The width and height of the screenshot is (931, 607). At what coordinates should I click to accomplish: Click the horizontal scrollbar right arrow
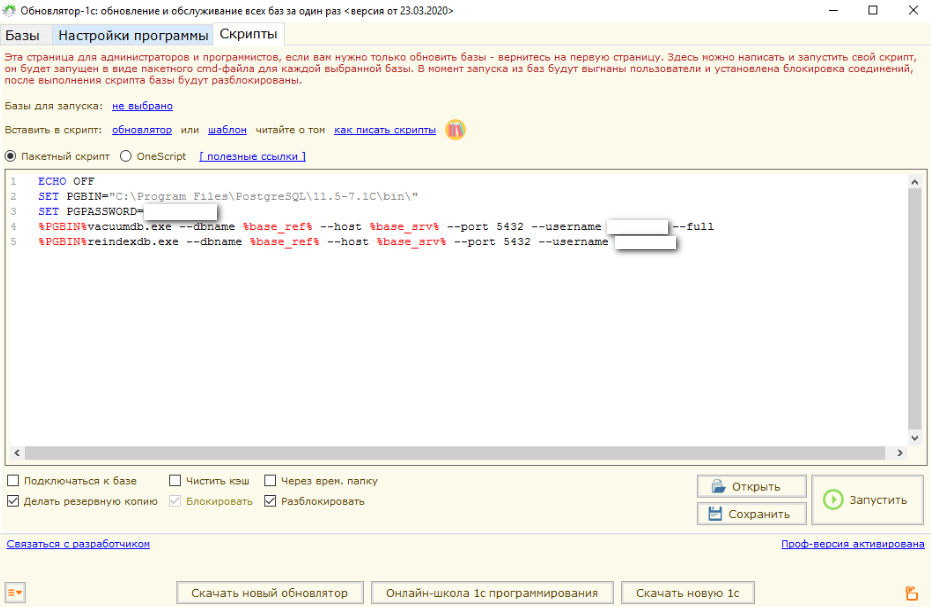pos(900,453)
